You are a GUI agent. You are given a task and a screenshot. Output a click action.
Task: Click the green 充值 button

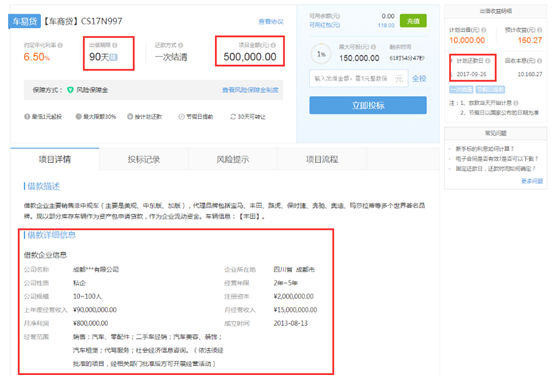click(x=413, y=21)
